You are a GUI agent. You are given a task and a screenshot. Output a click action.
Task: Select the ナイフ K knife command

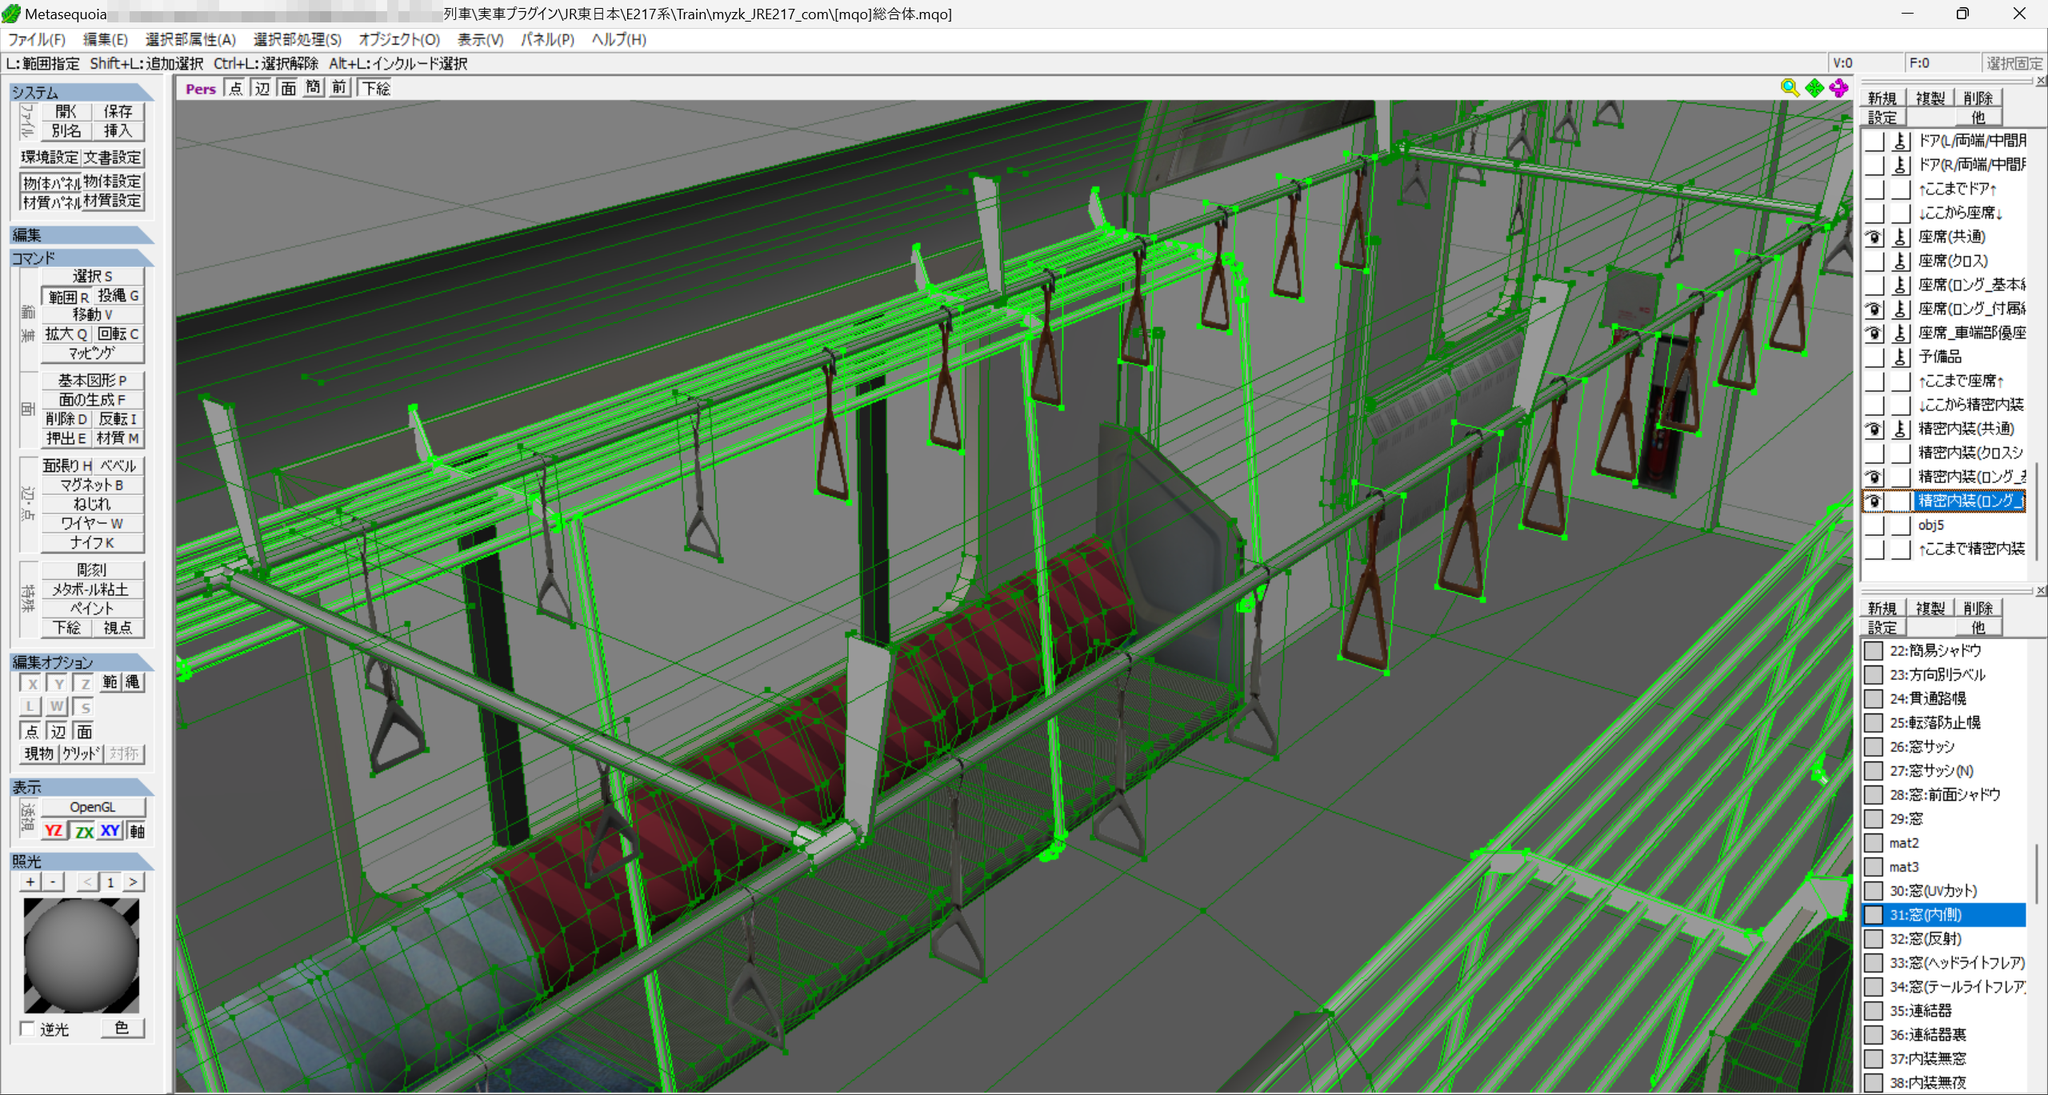(x=93, y=542)
